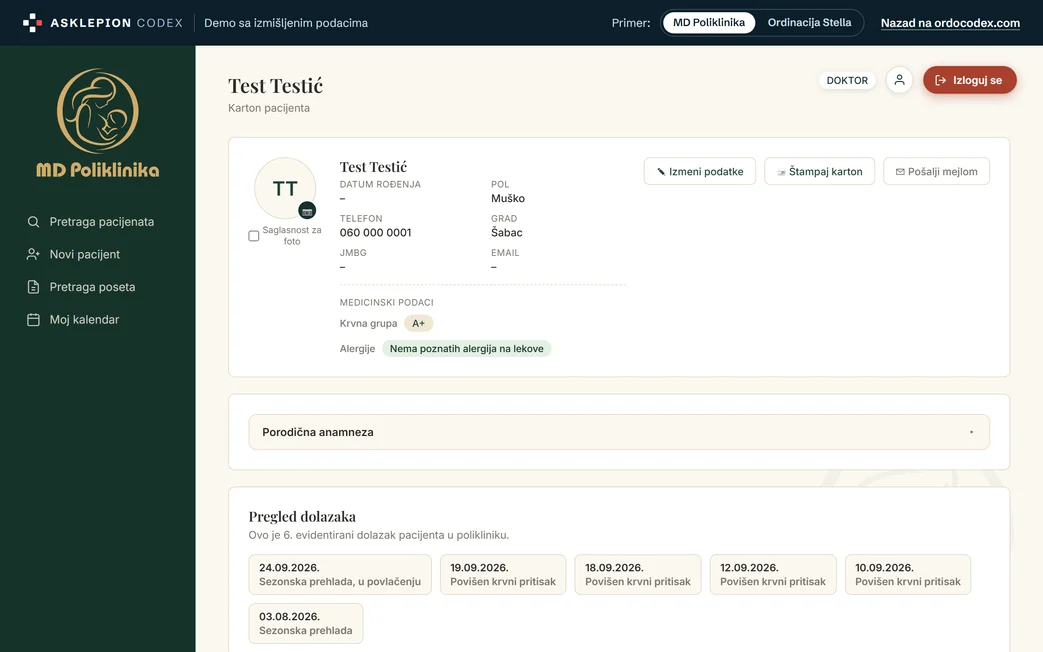Click the Pregled dolazaka heading
The image size is (1043, 652).
(x=302, y=516)
